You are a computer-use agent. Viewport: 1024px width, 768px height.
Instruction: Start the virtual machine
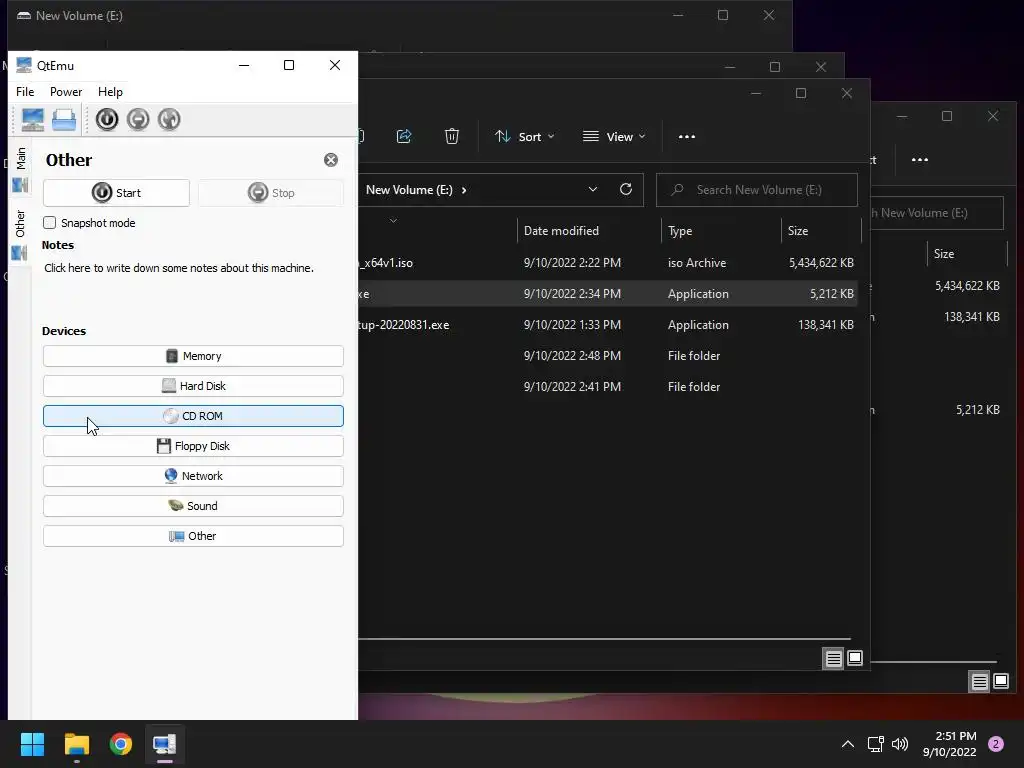pos(116,193)
